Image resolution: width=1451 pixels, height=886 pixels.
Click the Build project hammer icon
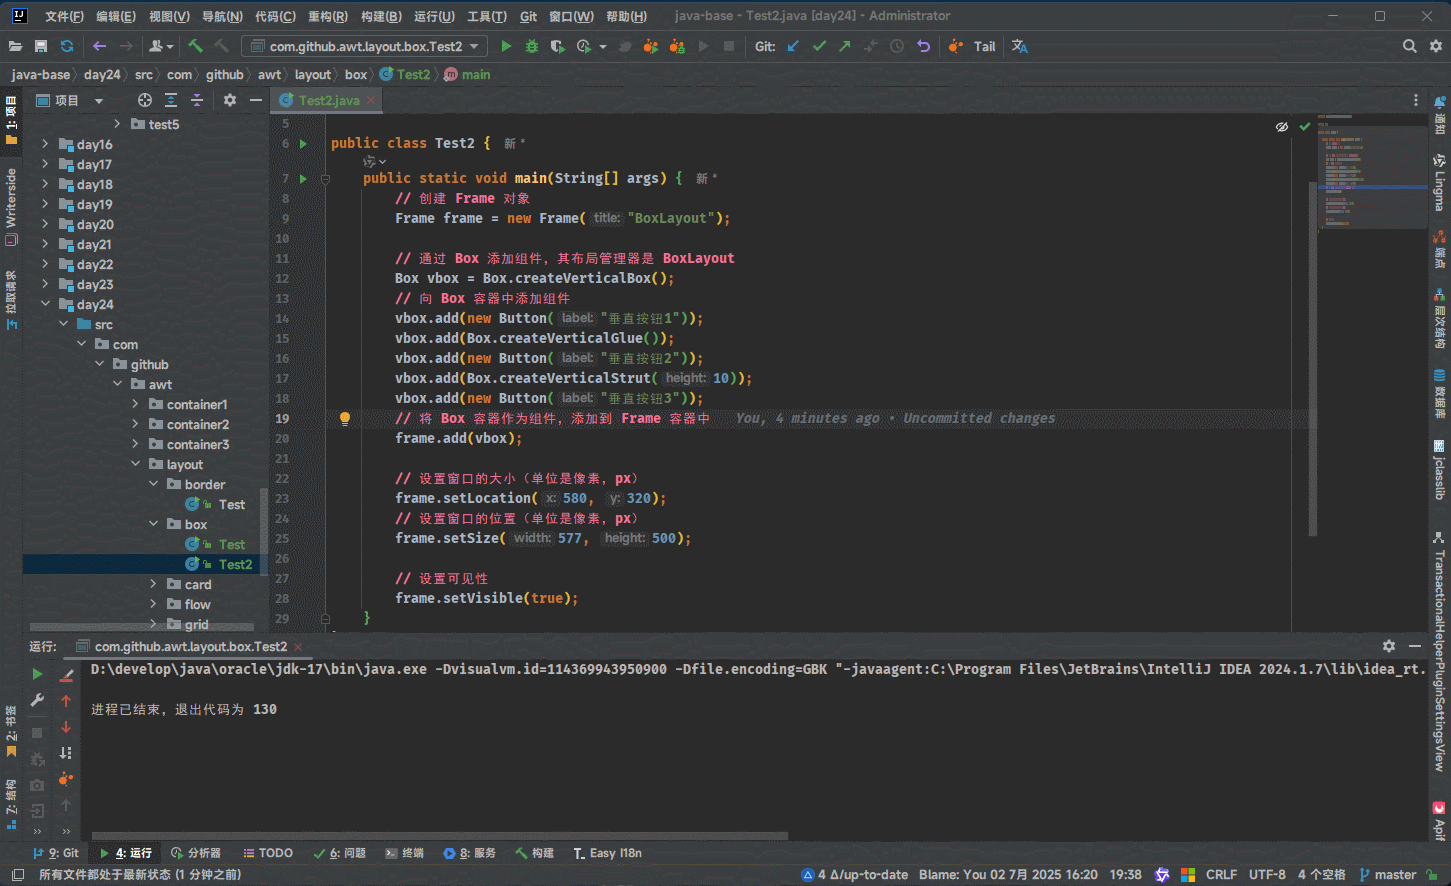196,46
